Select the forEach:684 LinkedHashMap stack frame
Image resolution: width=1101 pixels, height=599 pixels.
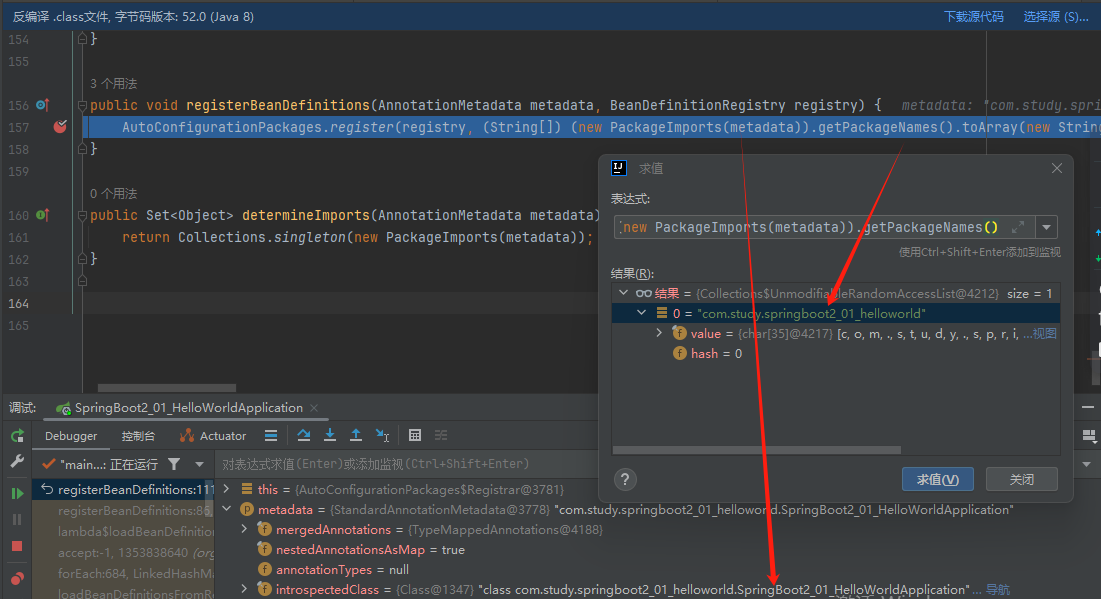[x=124, y=574]
